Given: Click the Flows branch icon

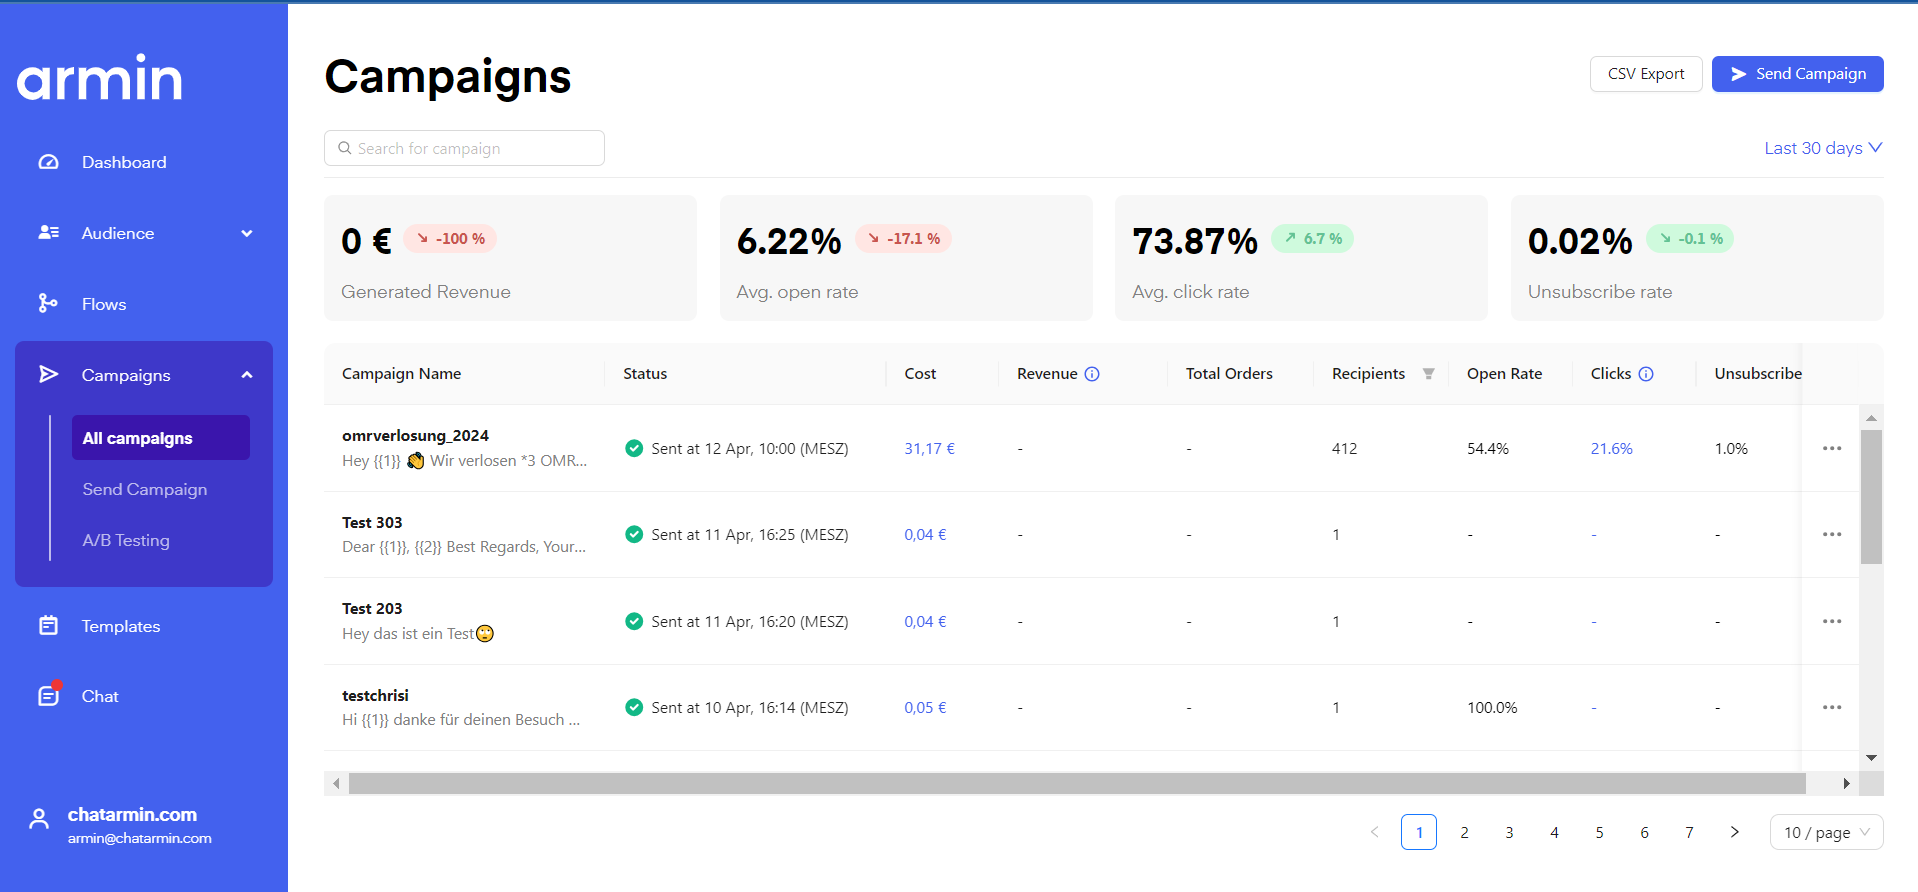Looking at the screenshot, I should pos(47,304).
